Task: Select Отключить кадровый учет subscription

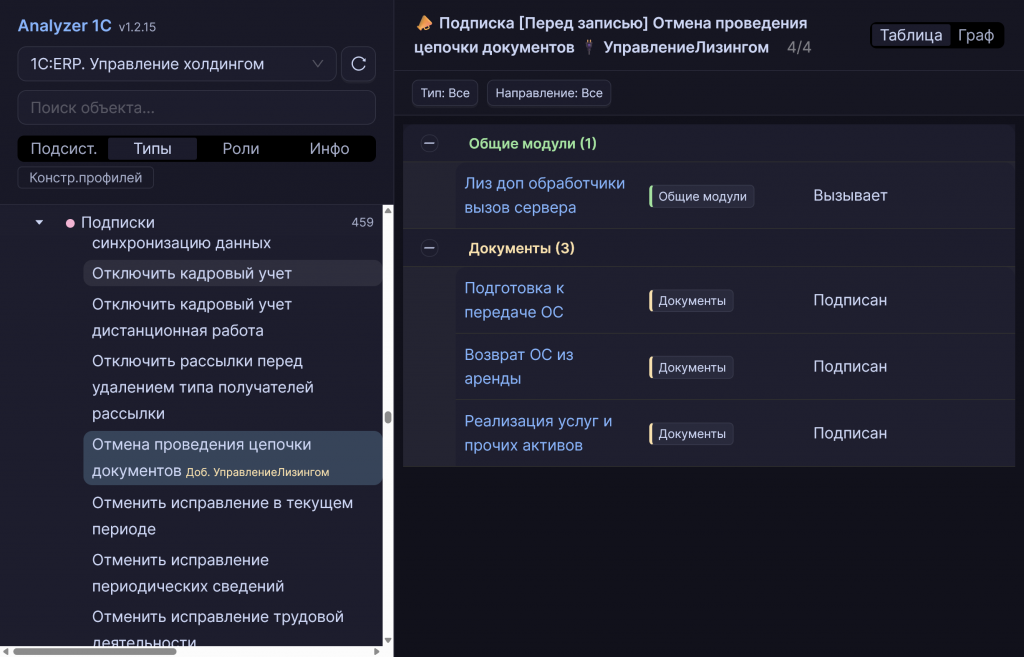Action: (x=192, y=273)
